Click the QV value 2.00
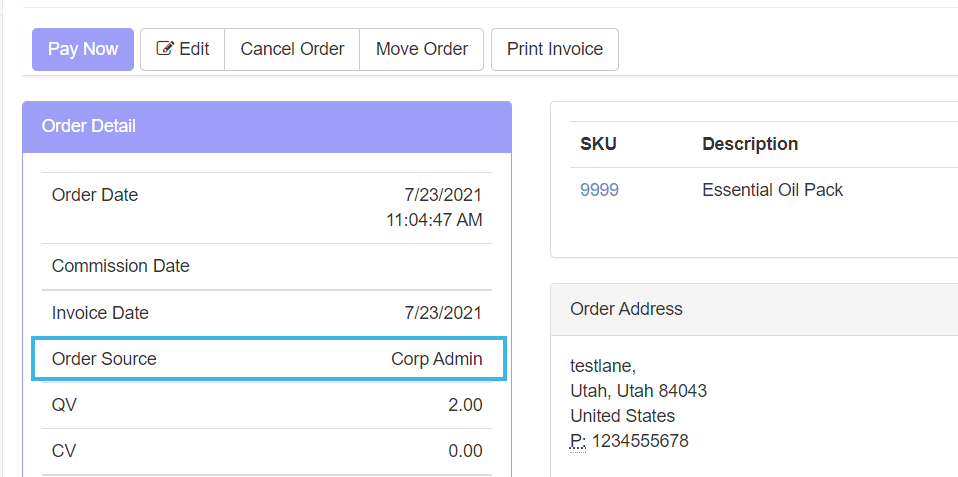 (465, 405)
